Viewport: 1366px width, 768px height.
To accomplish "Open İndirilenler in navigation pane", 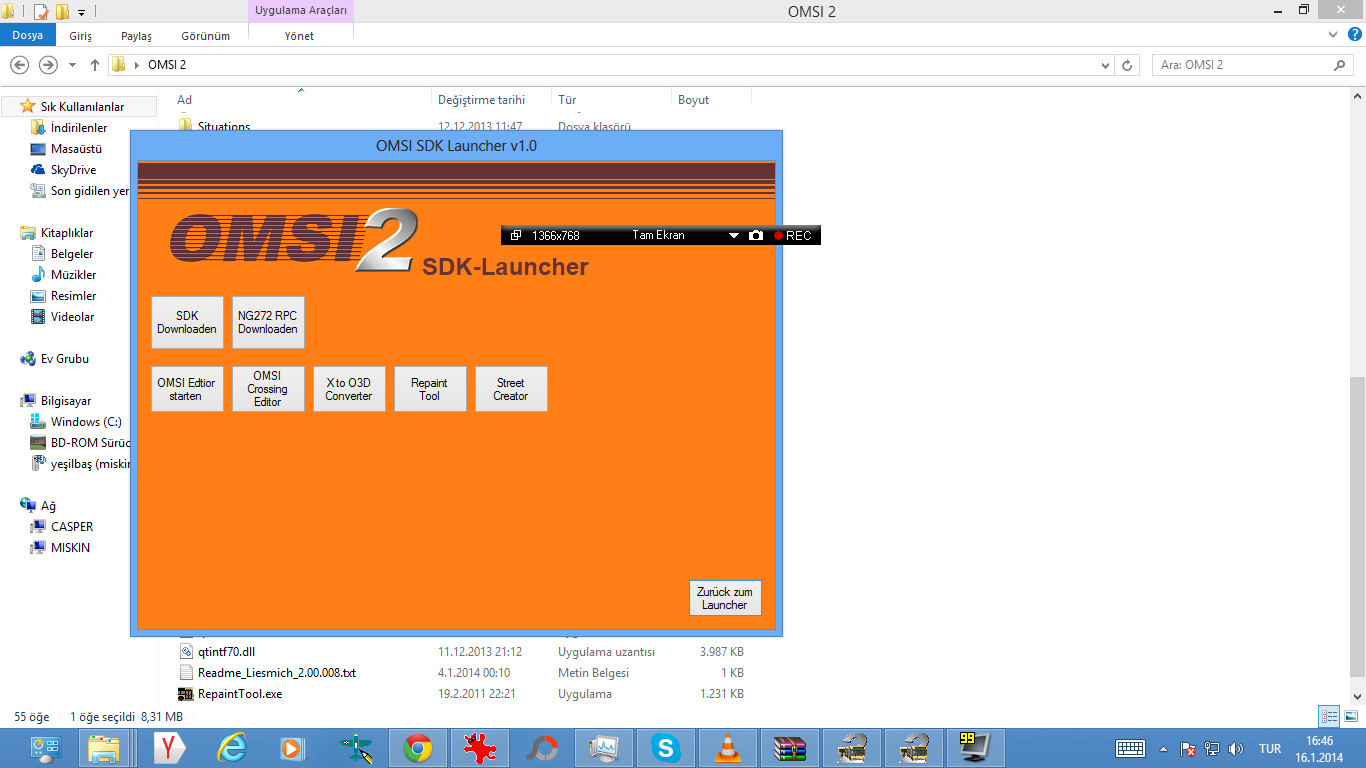I will coord(79,128).
